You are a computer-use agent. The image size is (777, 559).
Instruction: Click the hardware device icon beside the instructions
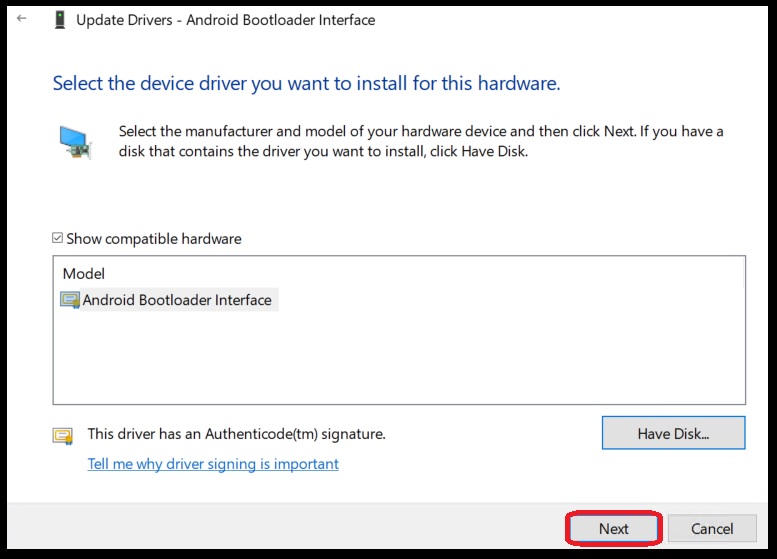click(75, 142)
